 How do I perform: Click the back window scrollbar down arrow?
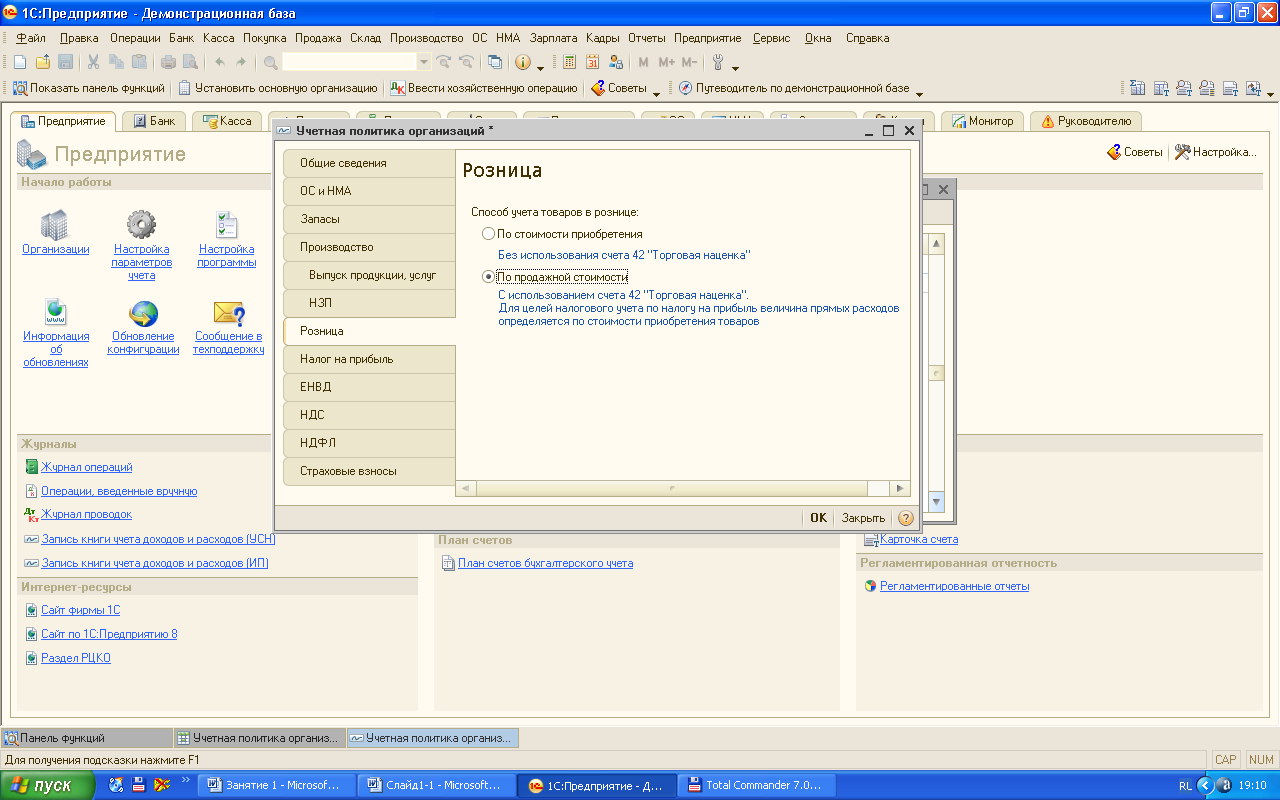(937, 502)
